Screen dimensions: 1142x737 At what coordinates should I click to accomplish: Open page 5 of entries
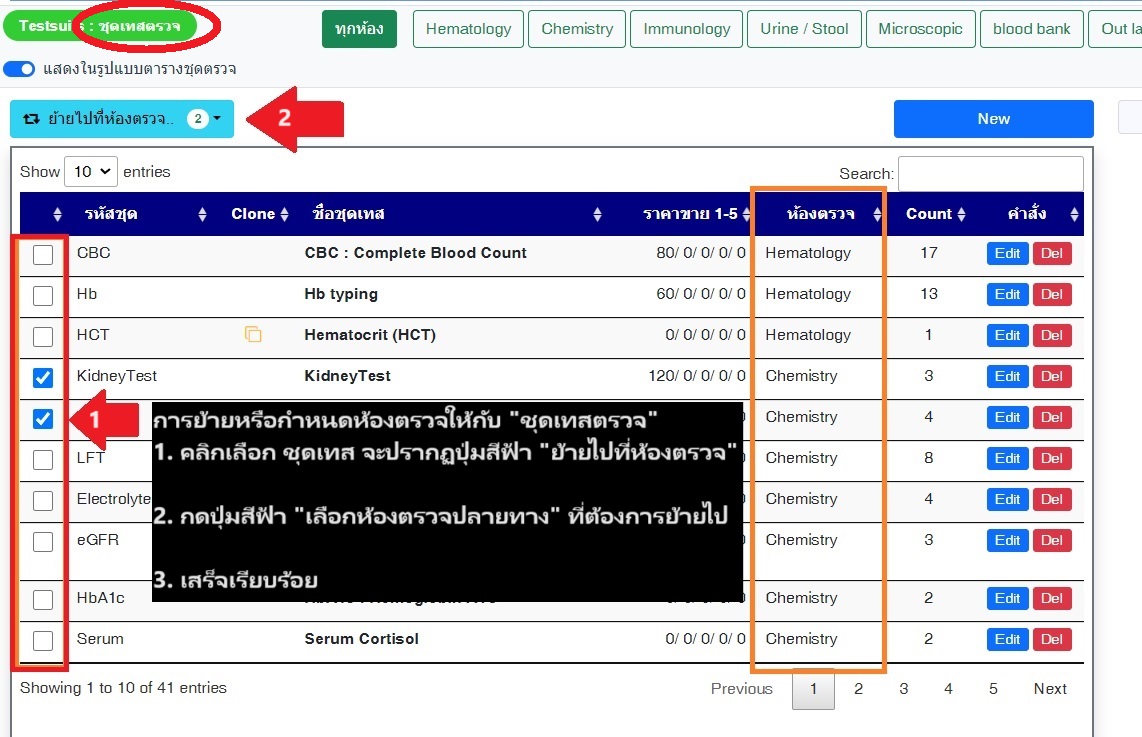pyautogui.click(x=993, y=689)
